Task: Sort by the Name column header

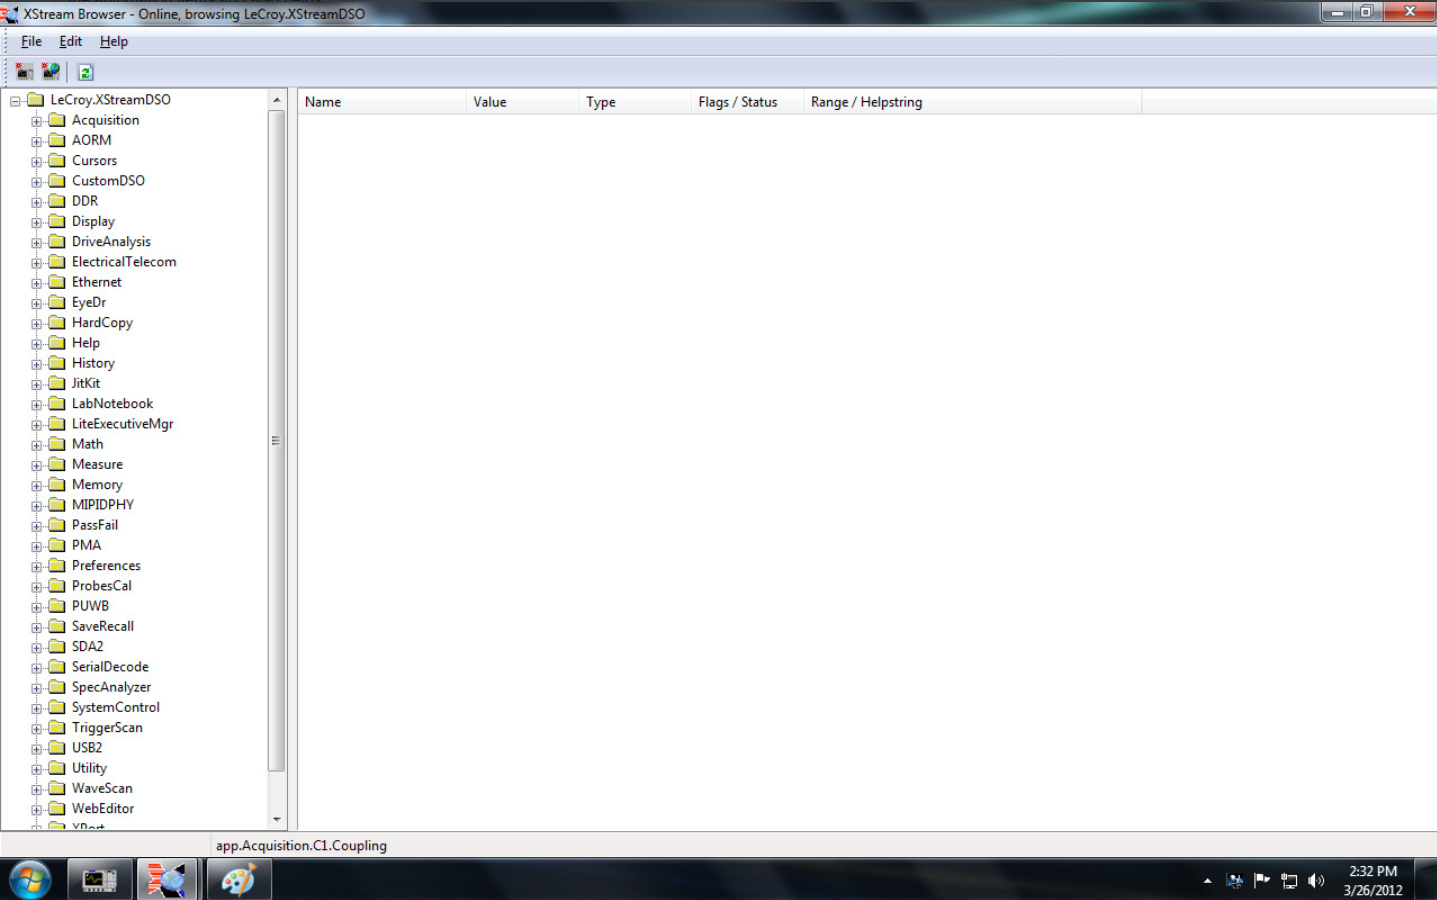Action: (x=381, y=102)
